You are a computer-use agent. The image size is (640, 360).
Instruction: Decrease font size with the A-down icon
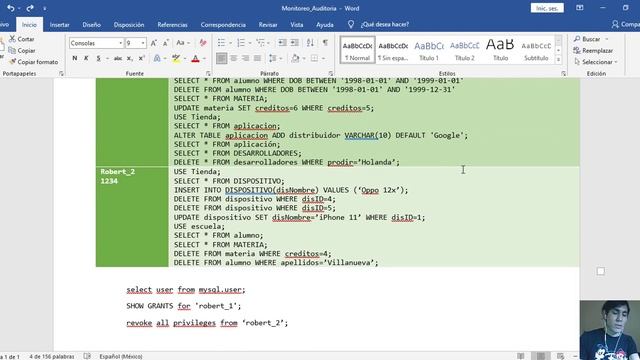click(166, 43)
